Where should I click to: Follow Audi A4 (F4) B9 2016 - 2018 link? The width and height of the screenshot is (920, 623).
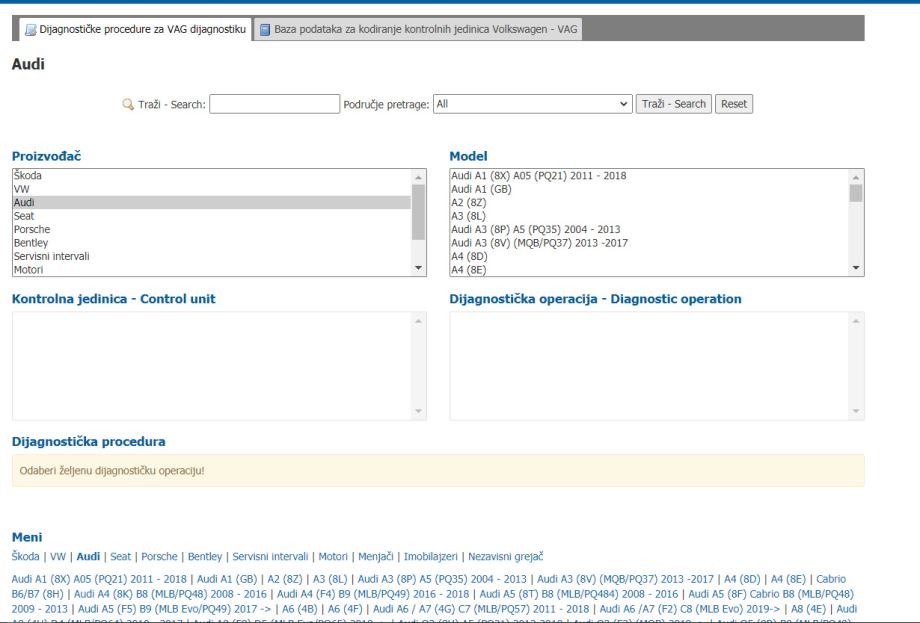(373, 594)
